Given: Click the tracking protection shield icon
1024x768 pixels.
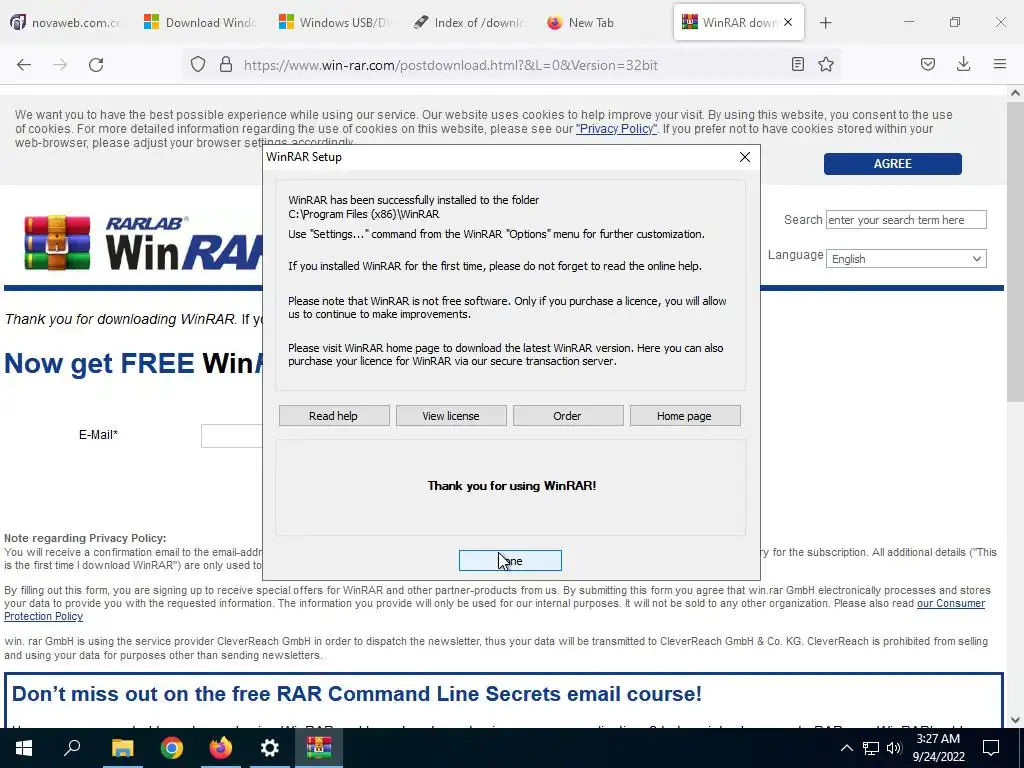Looking at the screenshot, I should 198,65.
